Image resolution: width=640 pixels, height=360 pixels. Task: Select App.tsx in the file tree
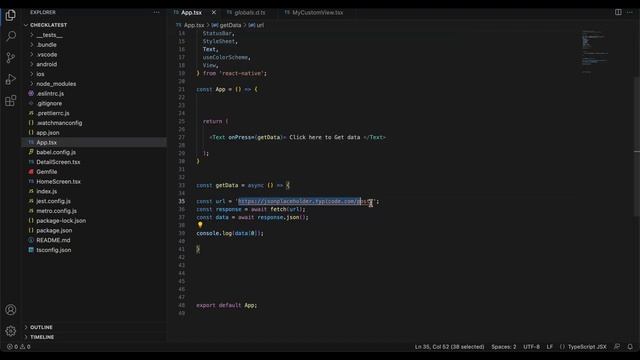pos(46,142)
